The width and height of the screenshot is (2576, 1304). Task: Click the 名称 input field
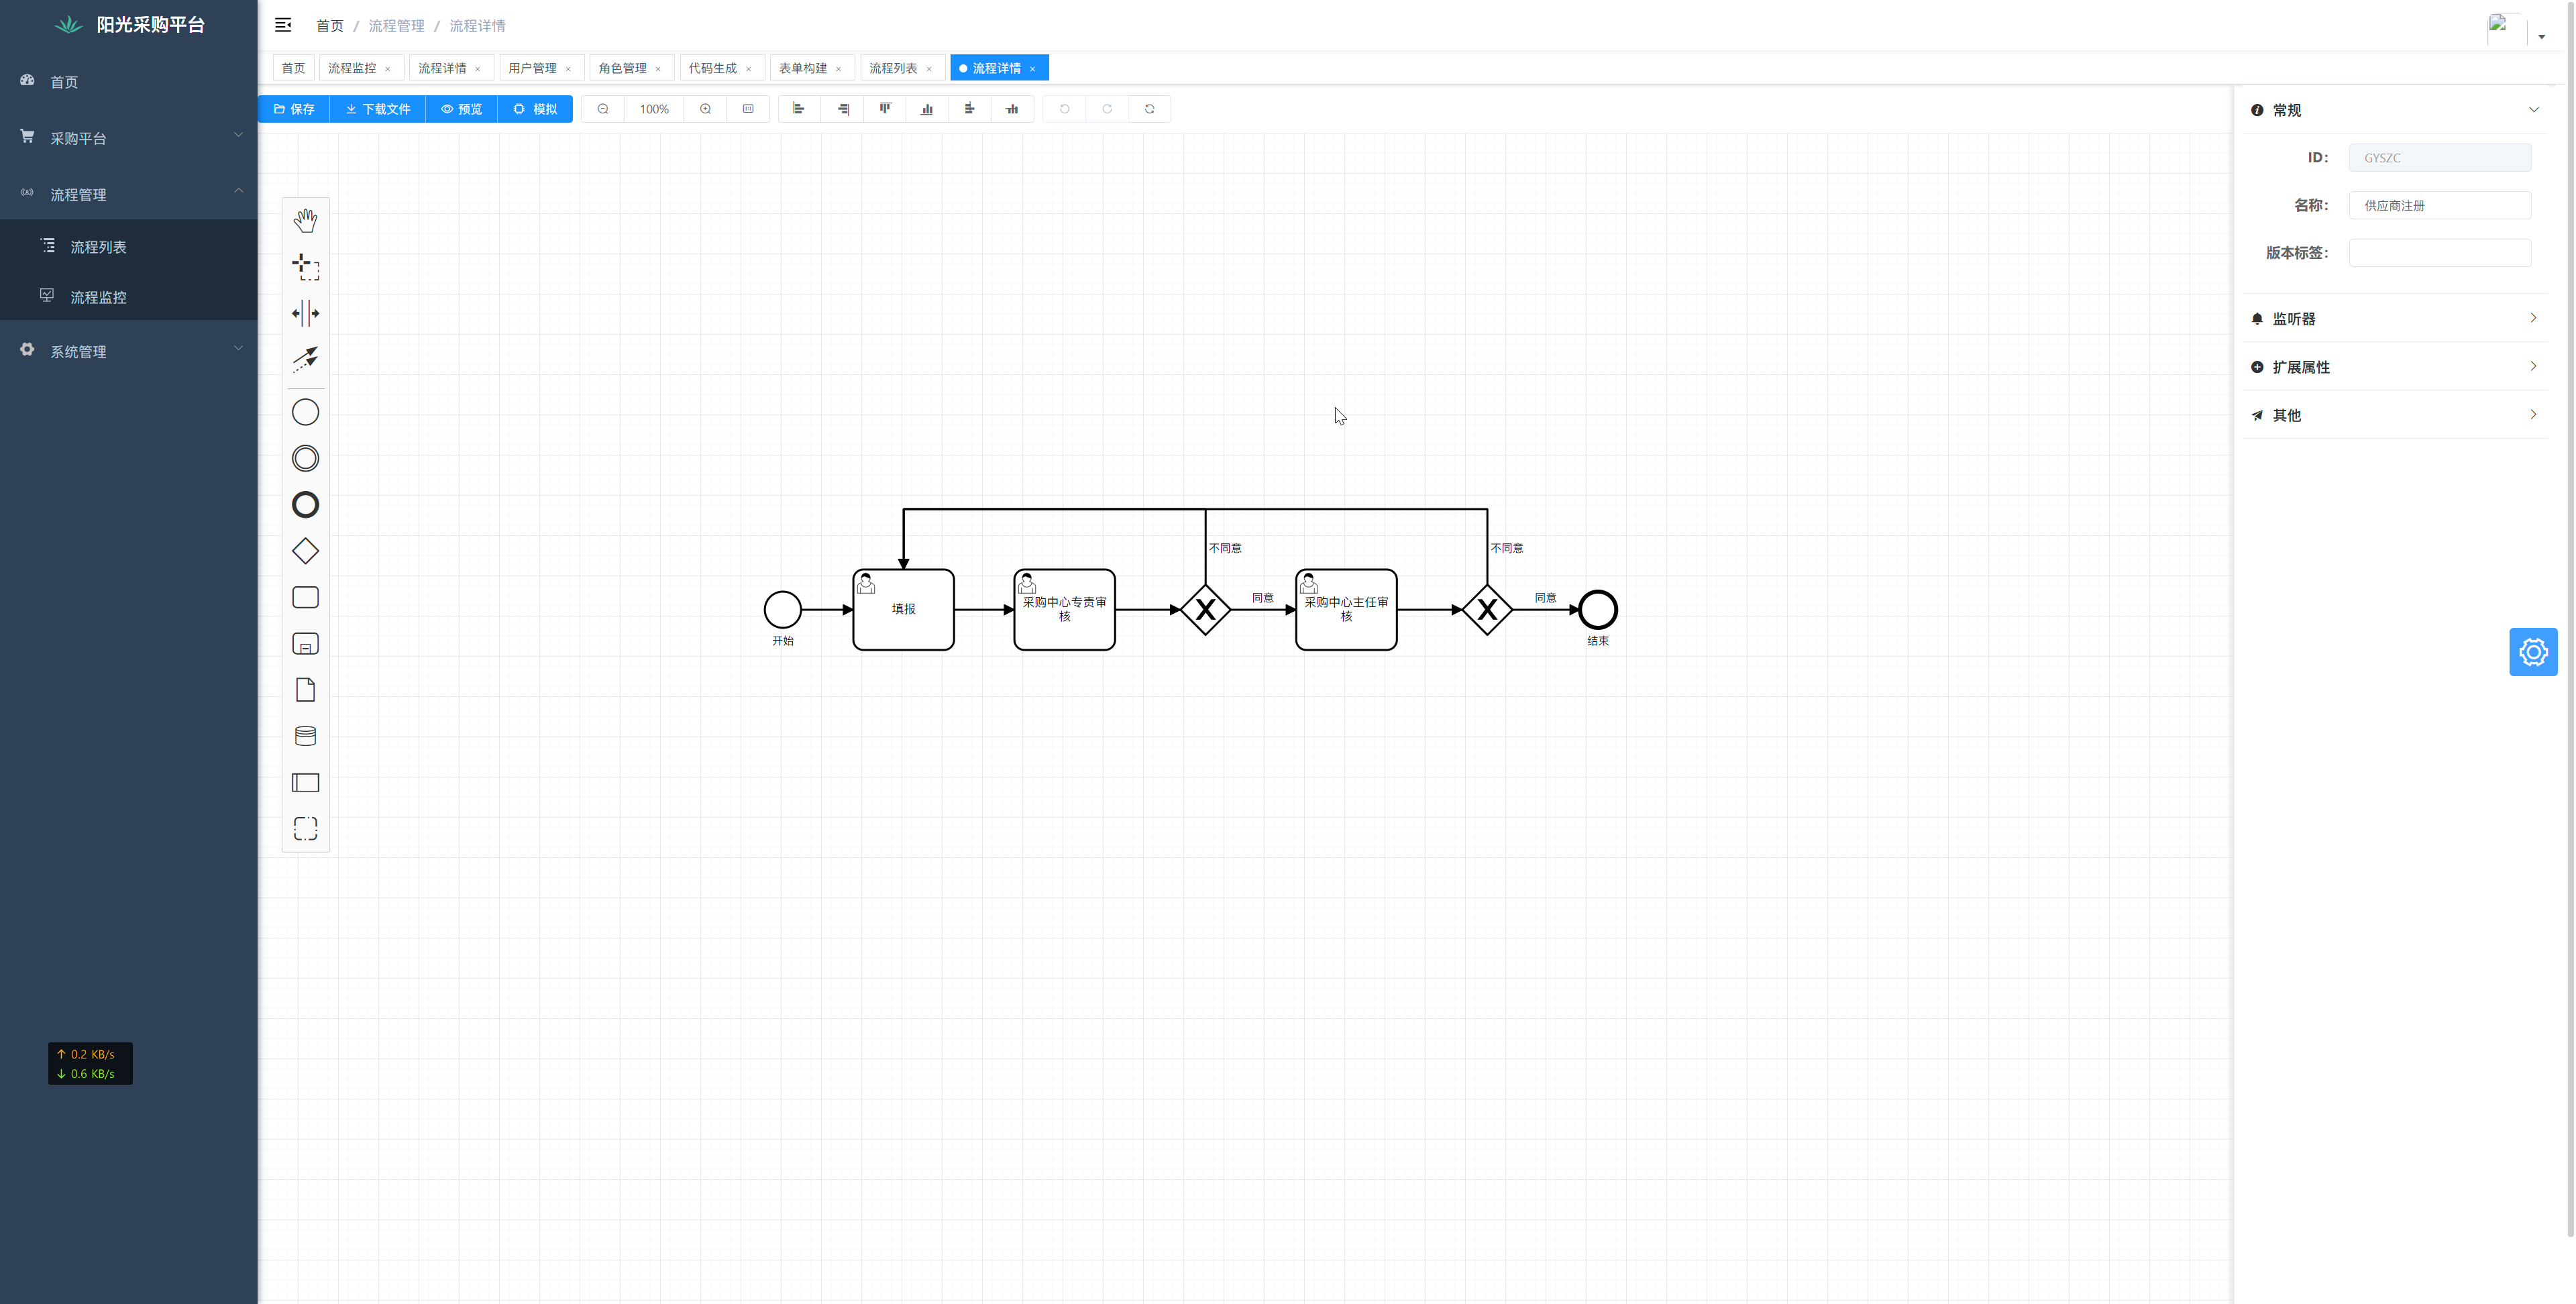(x=2440, y=205)
